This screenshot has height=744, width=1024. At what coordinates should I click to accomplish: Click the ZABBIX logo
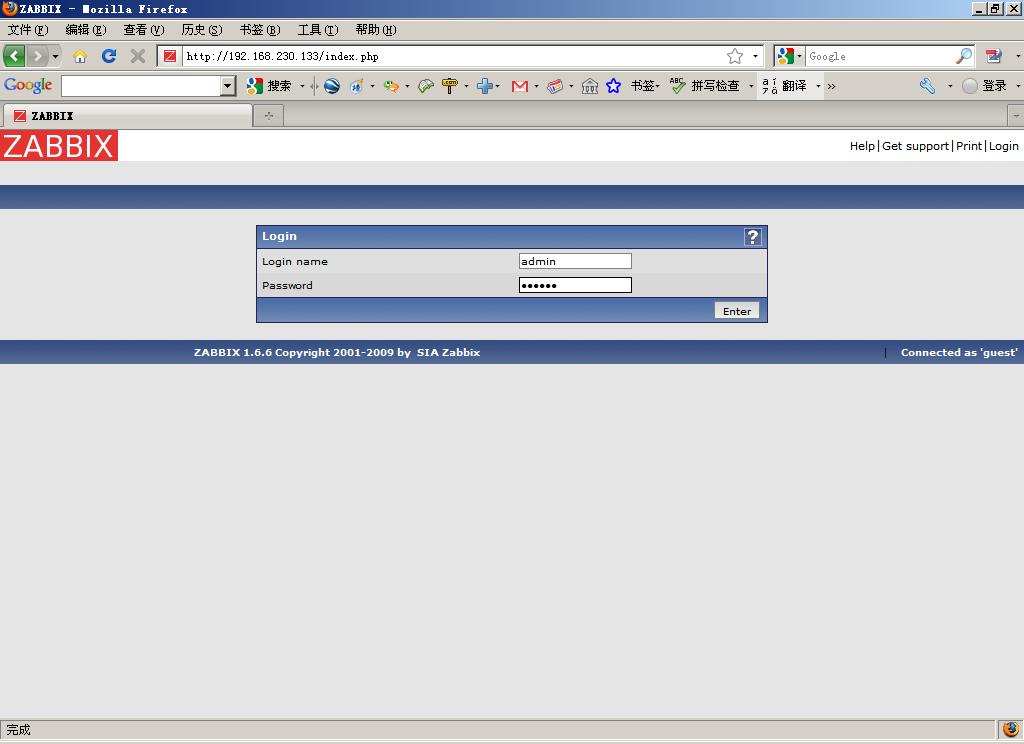click(x=59, y=145)
